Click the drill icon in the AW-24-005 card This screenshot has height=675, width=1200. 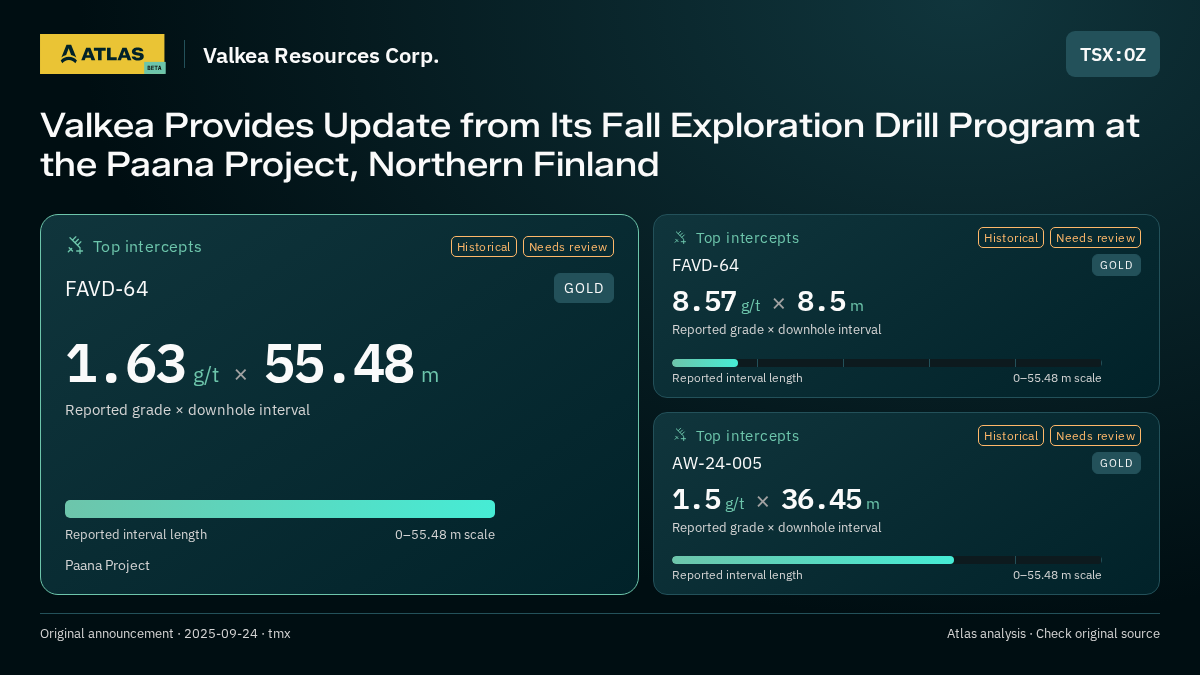(680, 435)
